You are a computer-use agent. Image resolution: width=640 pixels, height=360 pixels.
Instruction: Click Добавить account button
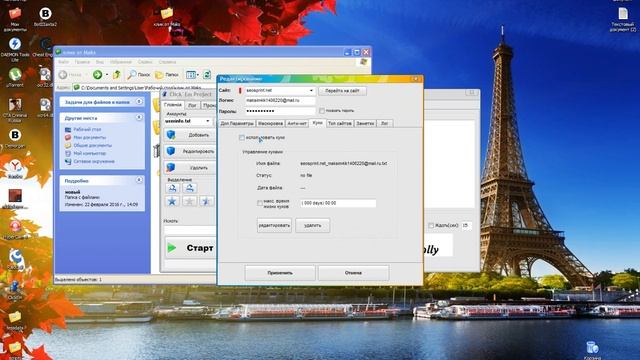point(190,135)
